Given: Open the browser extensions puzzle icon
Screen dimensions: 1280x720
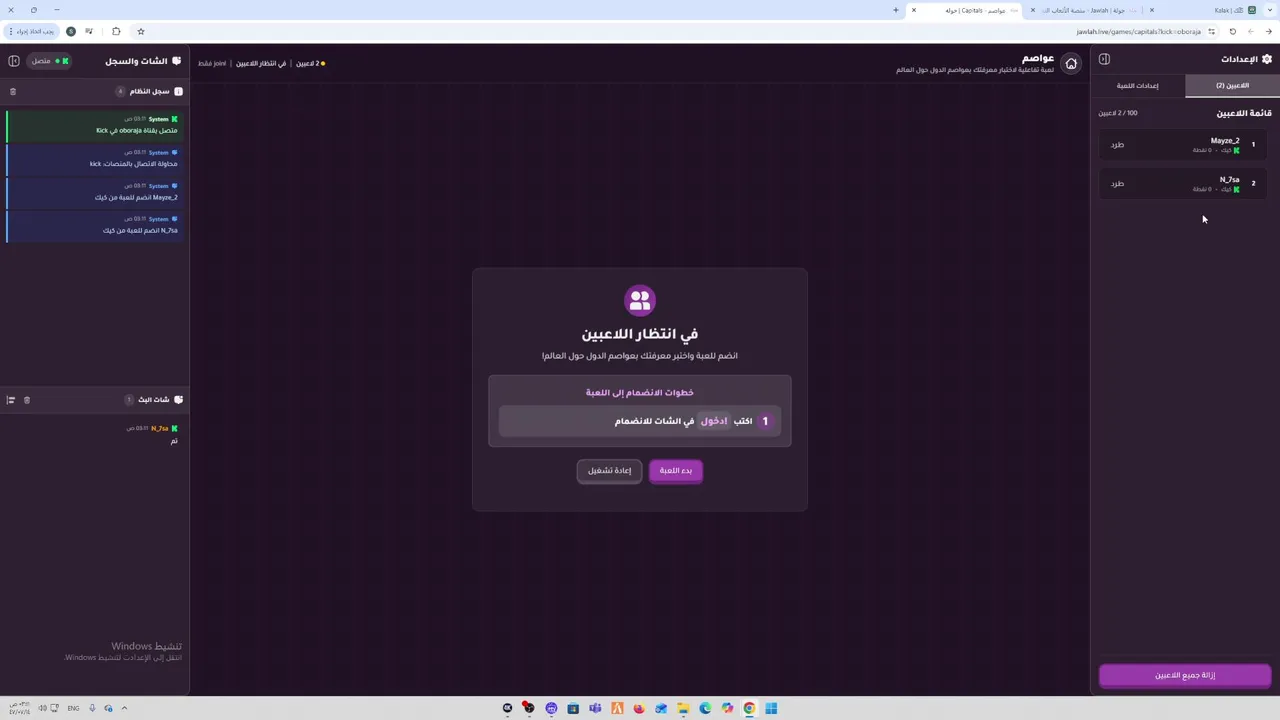Looking at the screenshot, I should click(x=116, y=31).
